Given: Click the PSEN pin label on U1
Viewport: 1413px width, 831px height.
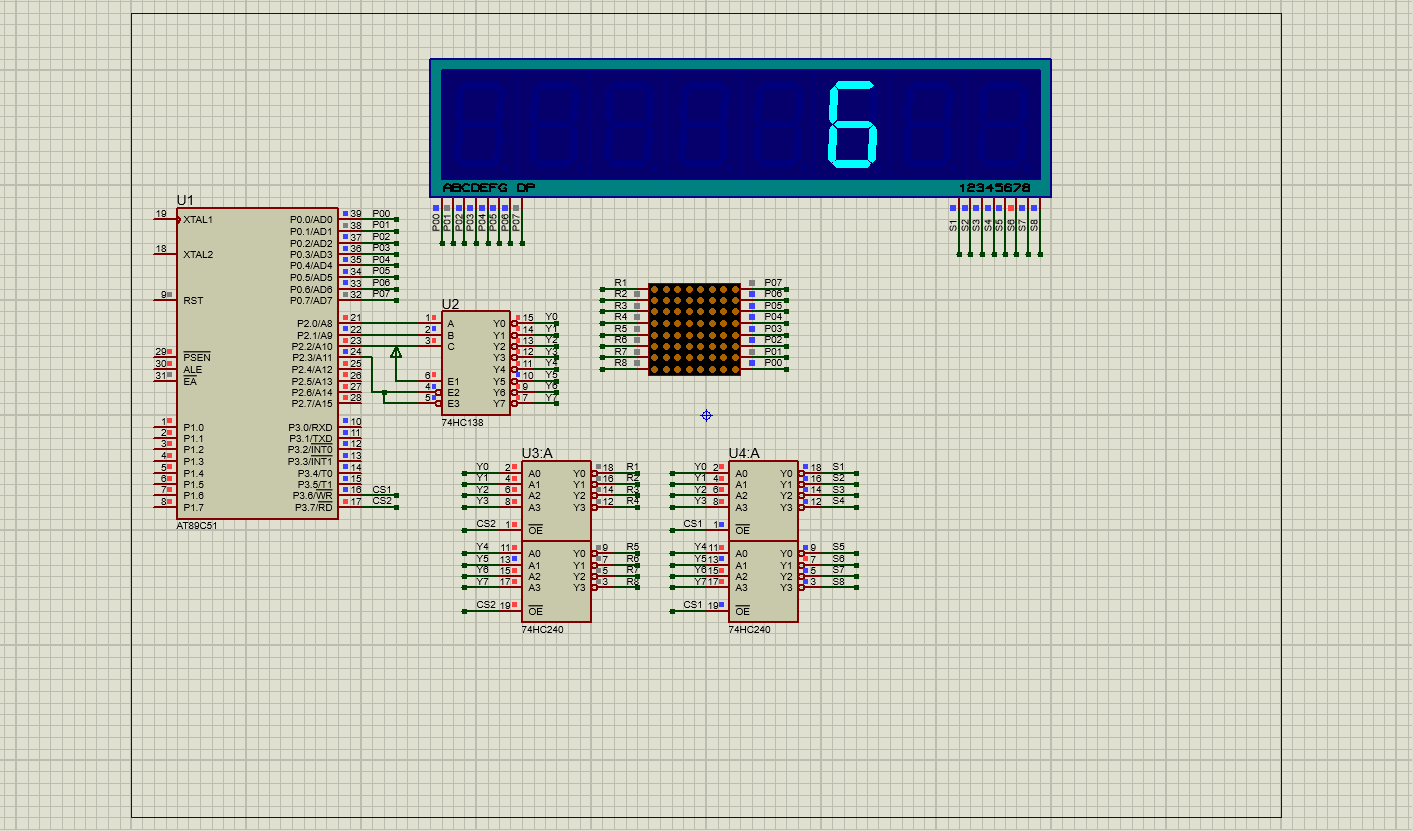Looking at the screenshot, I should tap(197, 357).
